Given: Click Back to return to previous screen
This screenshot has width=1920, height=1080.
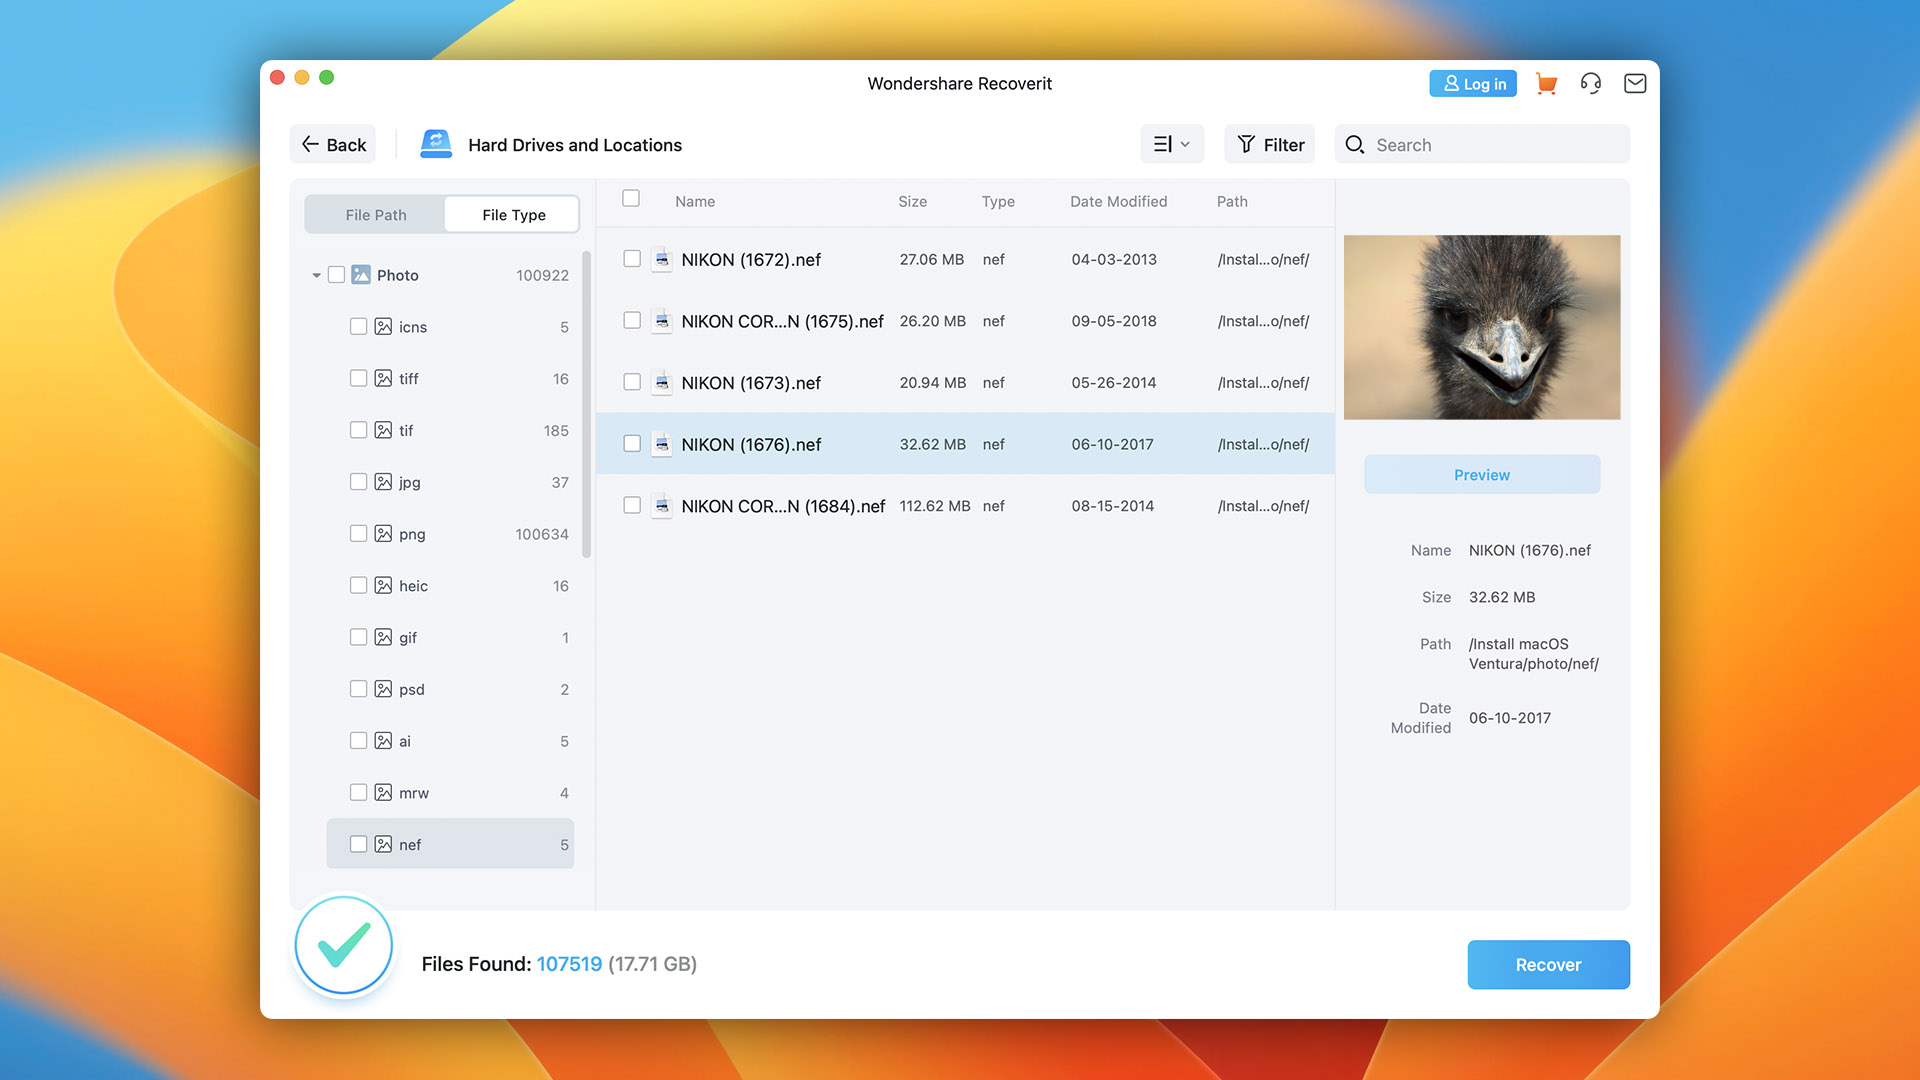Looking at the screenshot, I should point(332,144).
